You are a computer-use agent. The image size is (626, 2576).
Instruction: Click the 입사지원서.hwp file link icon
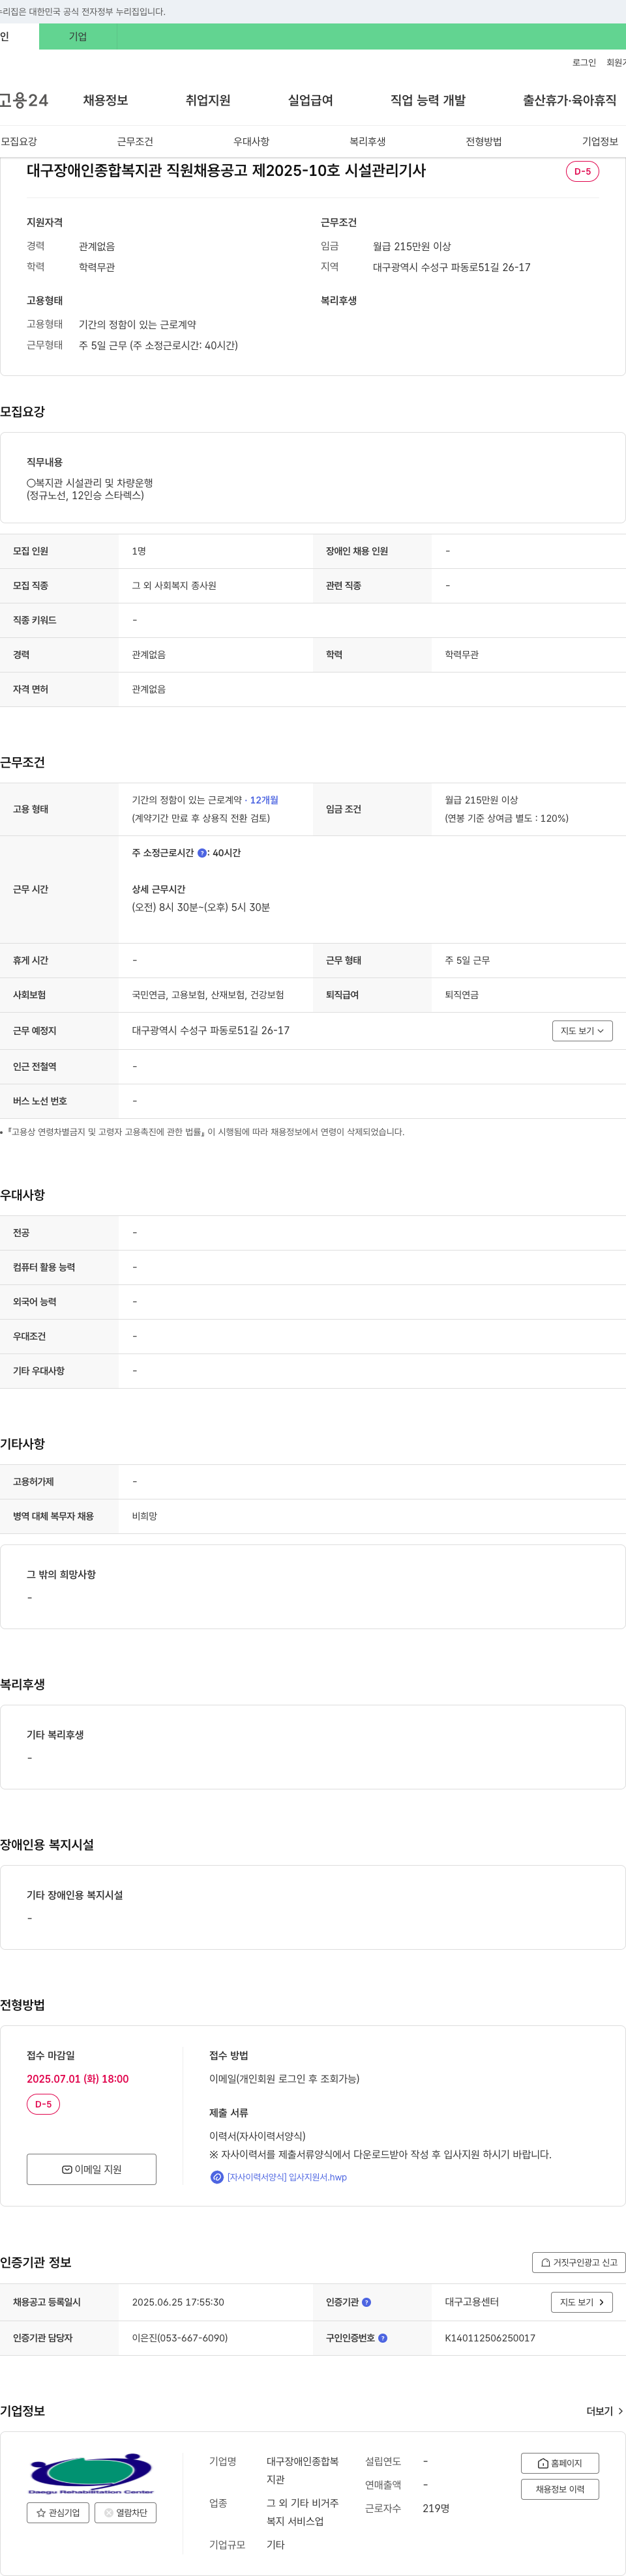[x=217, y=2177]
